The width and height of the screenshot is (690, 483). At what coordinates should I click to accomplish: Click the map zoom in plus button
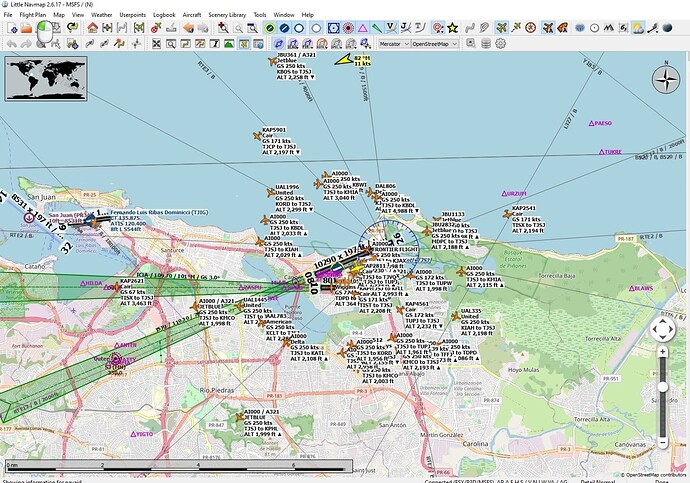[662, 352]
